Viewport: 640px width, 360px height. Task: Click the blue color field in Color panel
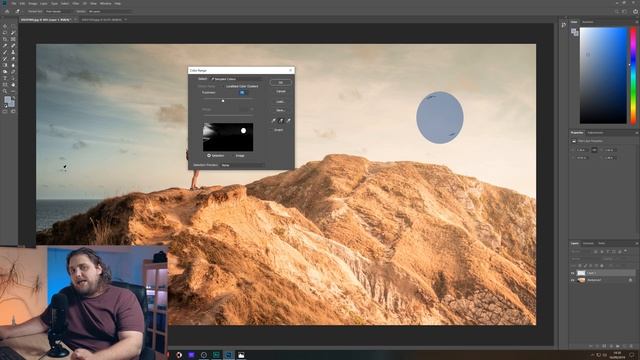click(603, 76)
